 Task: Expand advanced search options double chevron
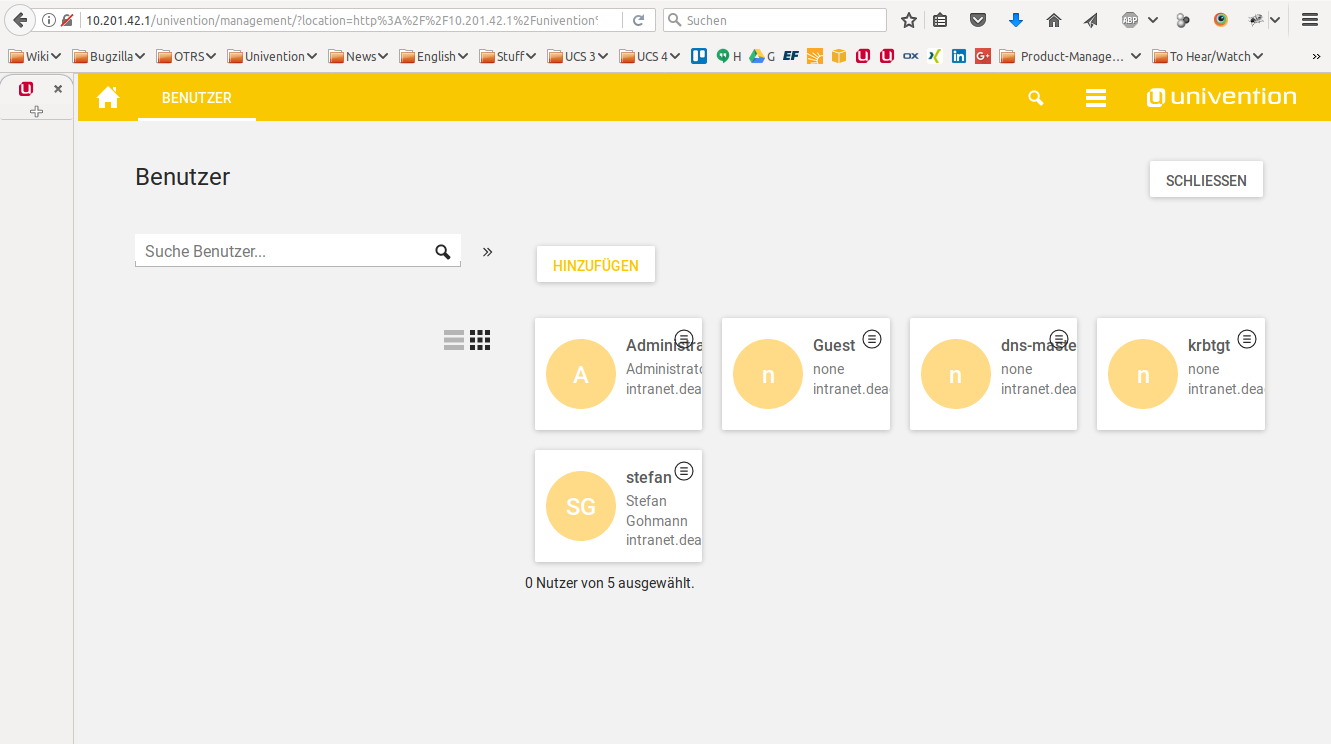[x=488, y=252]
